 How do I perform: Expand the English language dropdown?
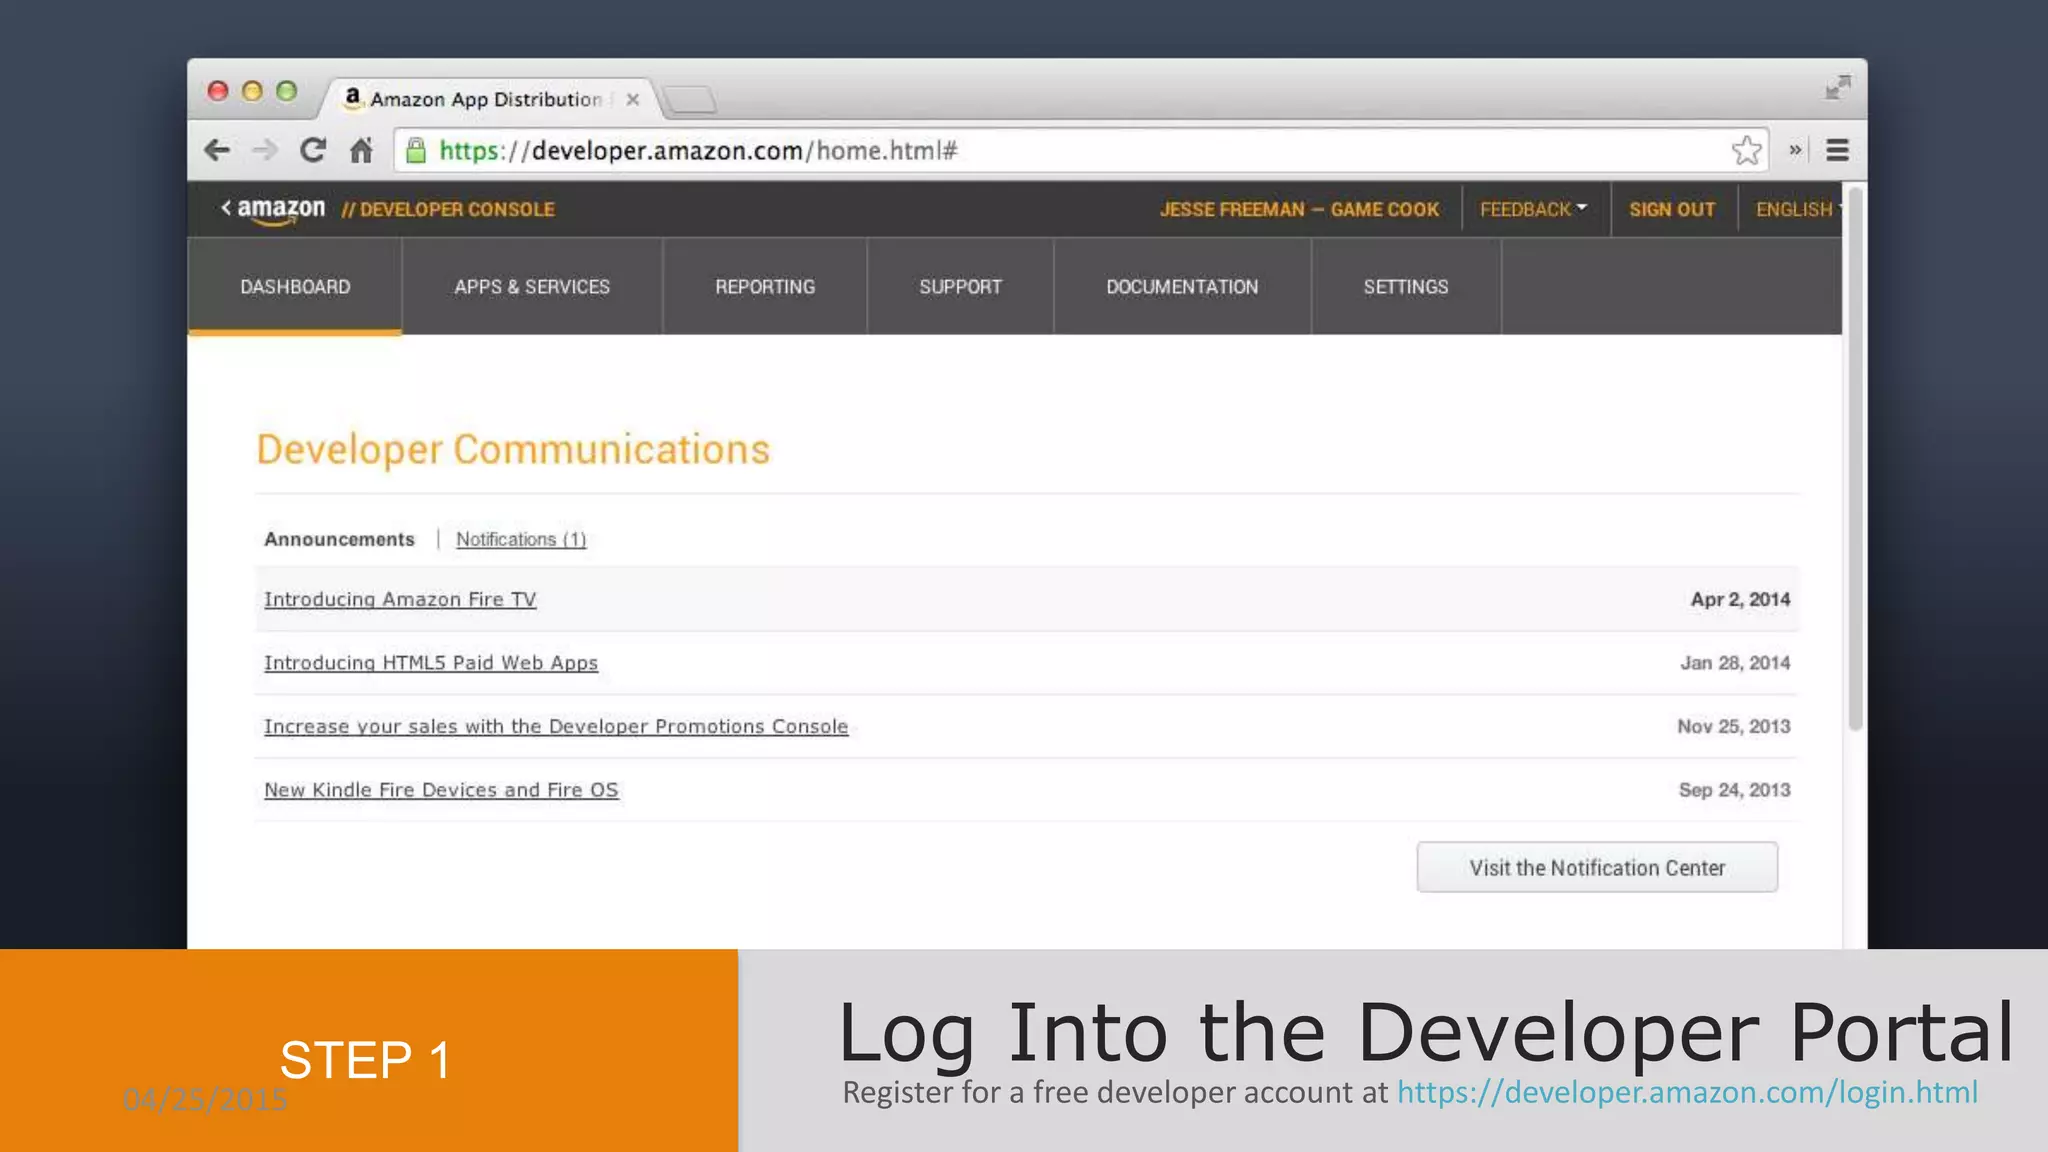[x=1798, y=209]
